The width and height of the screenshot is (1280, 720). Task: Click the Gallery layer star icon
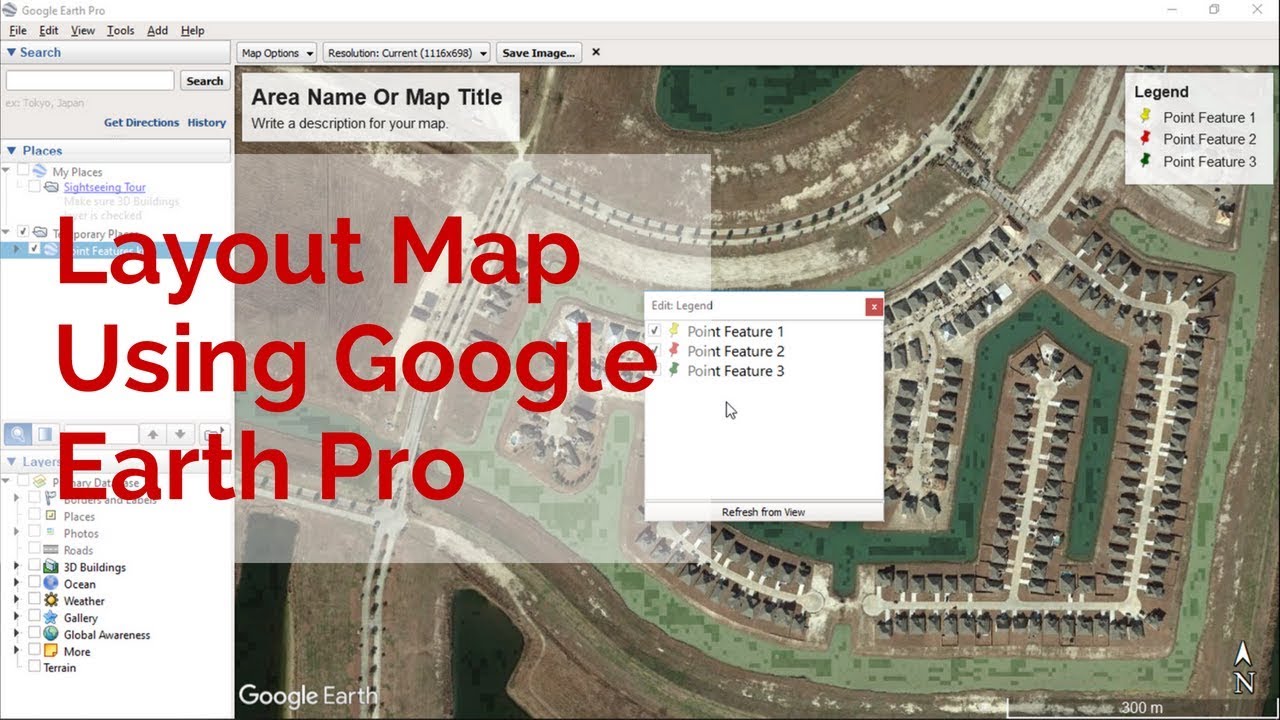click(x=51, y=618)
